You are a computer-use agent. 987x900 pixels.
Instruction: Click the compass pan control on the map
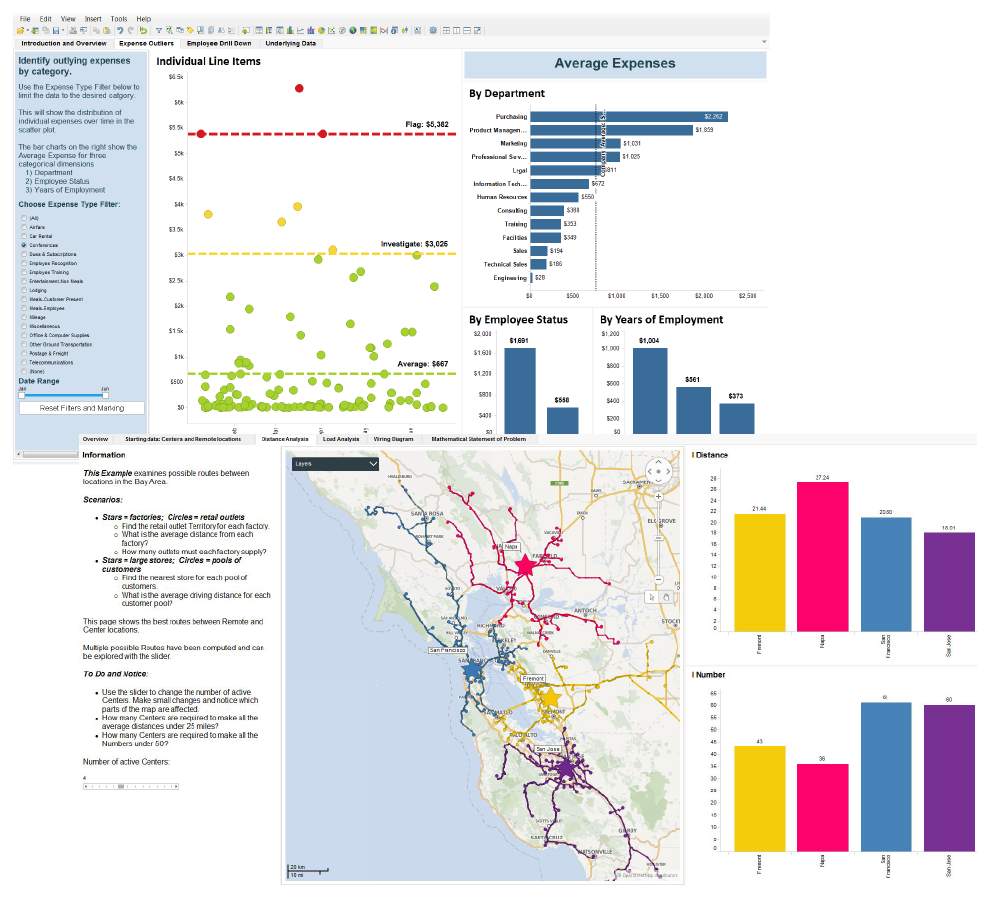point(658,471)
